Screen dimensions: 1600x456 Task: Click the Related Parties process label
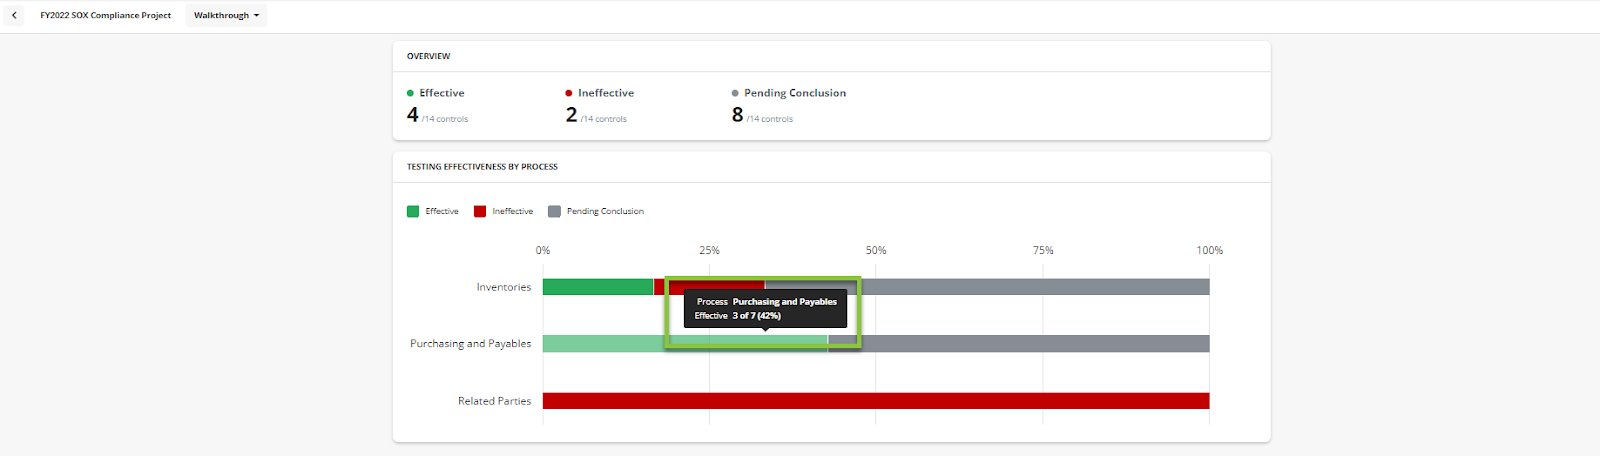pyautogui.click(x=495, y=401)
